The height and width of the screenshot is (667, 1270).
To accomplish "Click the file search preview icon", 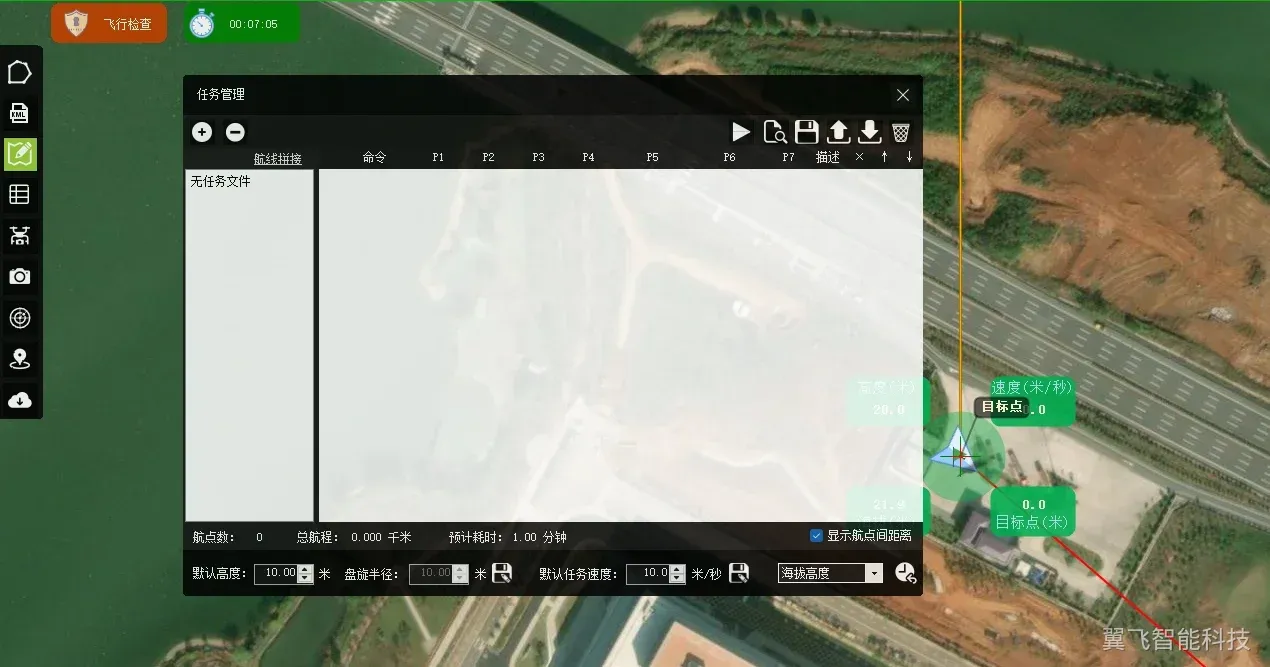I will (x=774, y=132).
